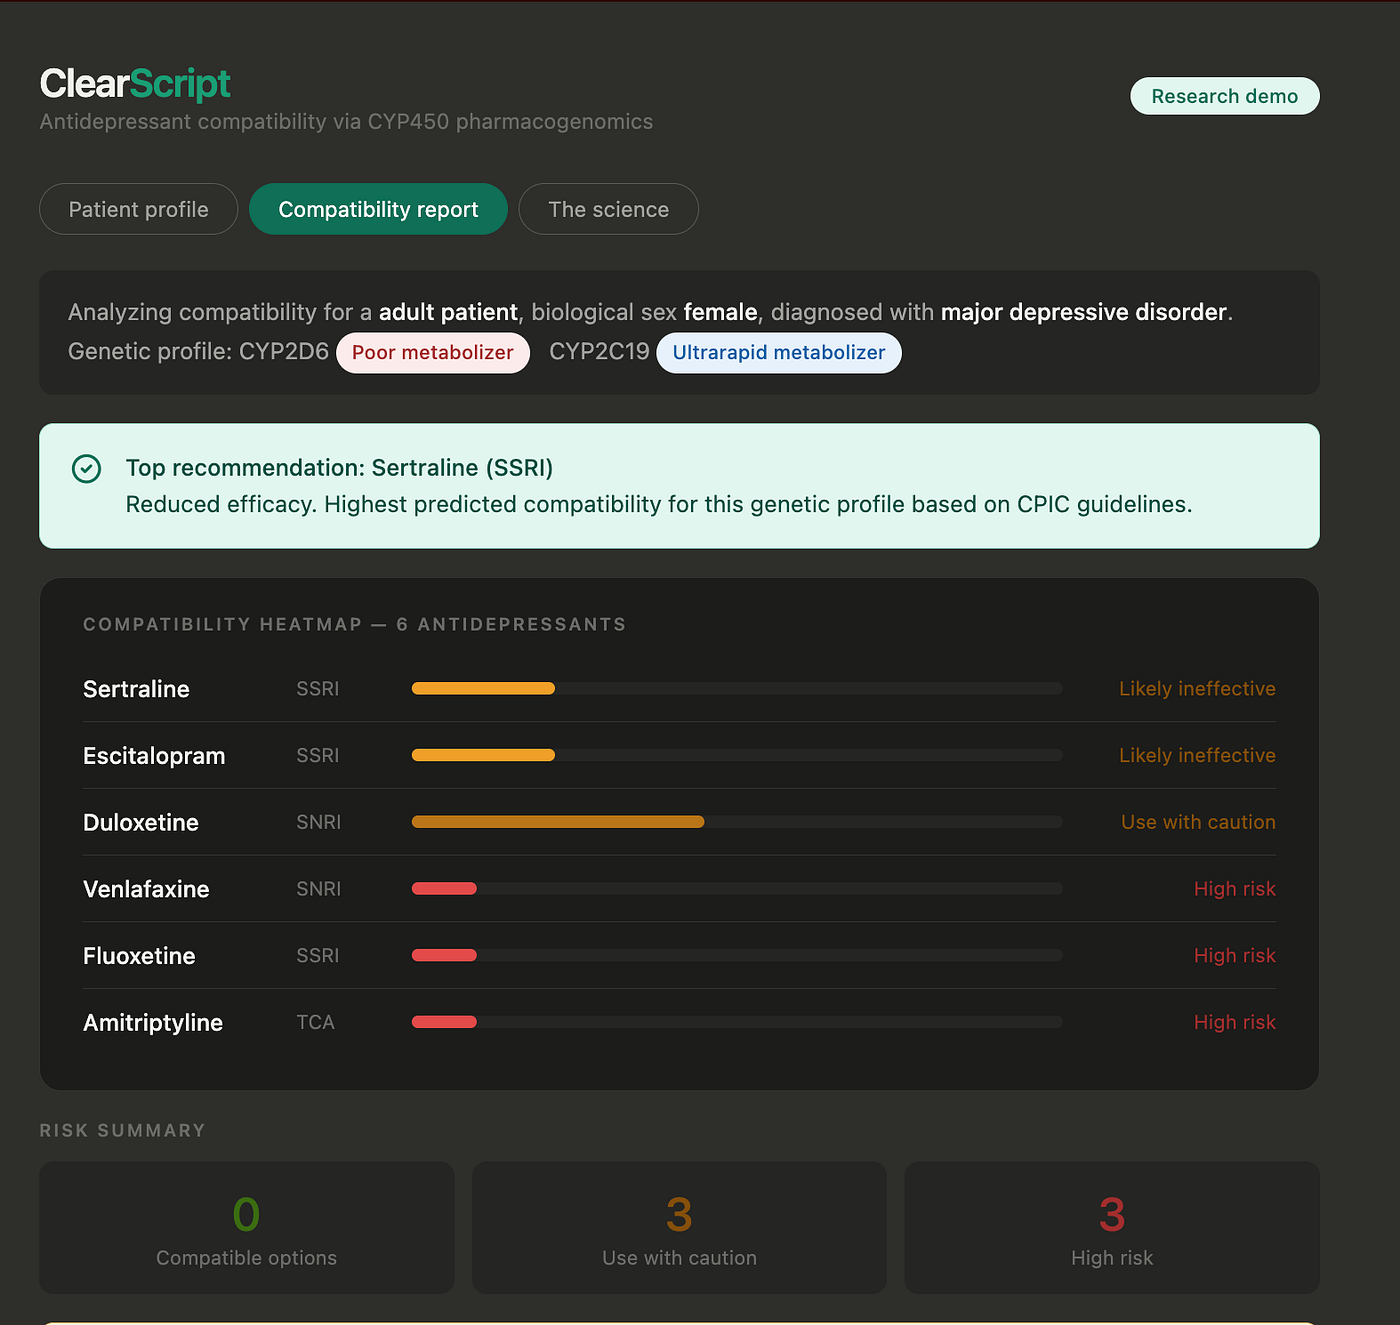
Task: Open the Compatible options summary card
Action: pyautogui.click(x=247, y=1227)
